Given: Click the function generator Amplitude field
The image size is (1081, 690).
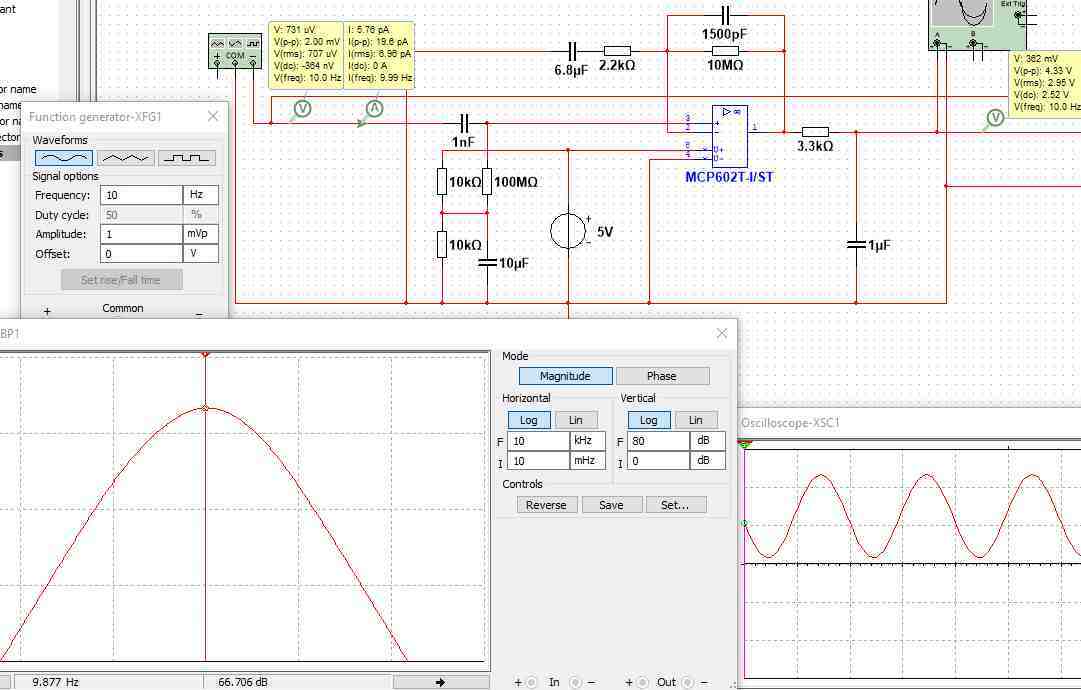Looking at the screenshot, I should coord(141,234).
